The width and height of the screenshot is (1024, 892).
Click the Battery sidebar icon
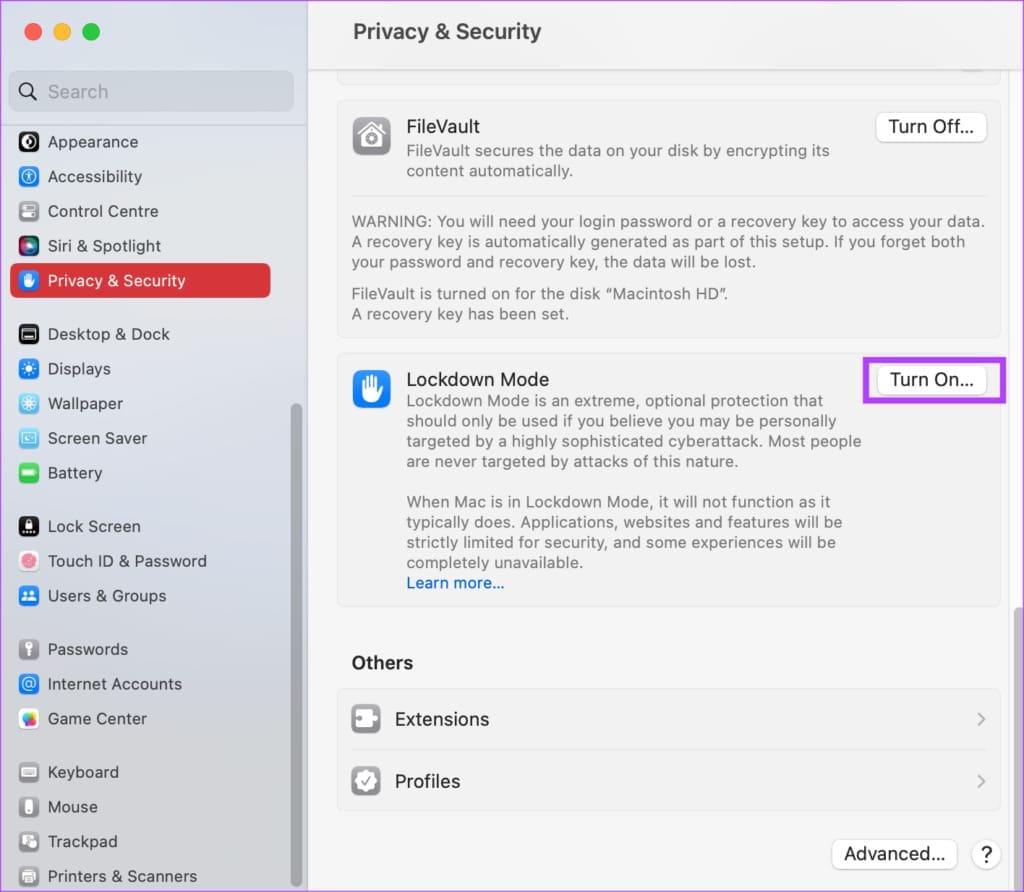click(29, 473)
